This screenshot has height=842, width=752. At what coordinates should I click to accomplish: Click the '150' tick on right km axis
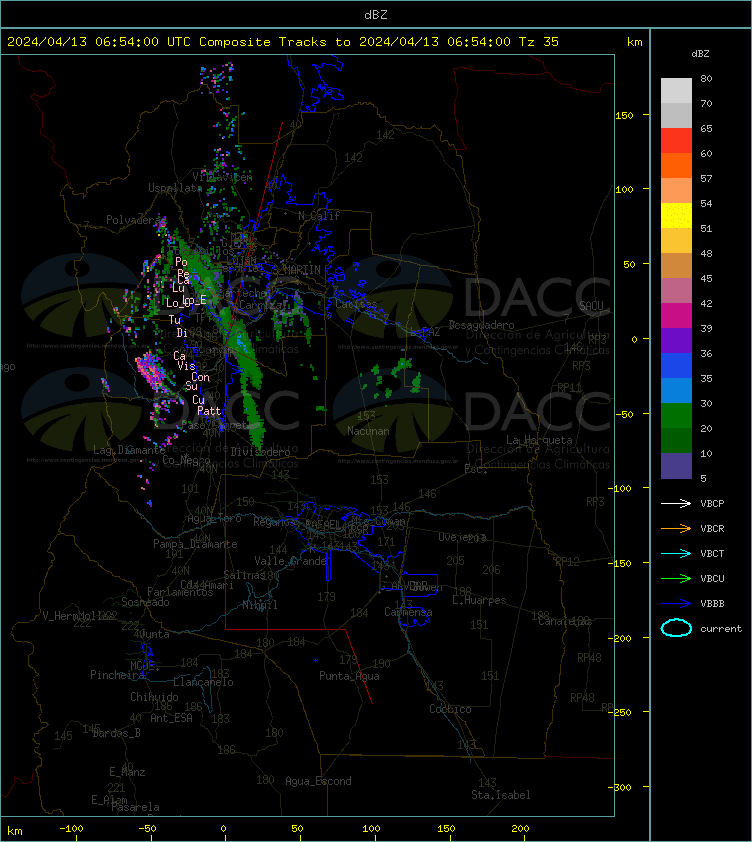624,115
